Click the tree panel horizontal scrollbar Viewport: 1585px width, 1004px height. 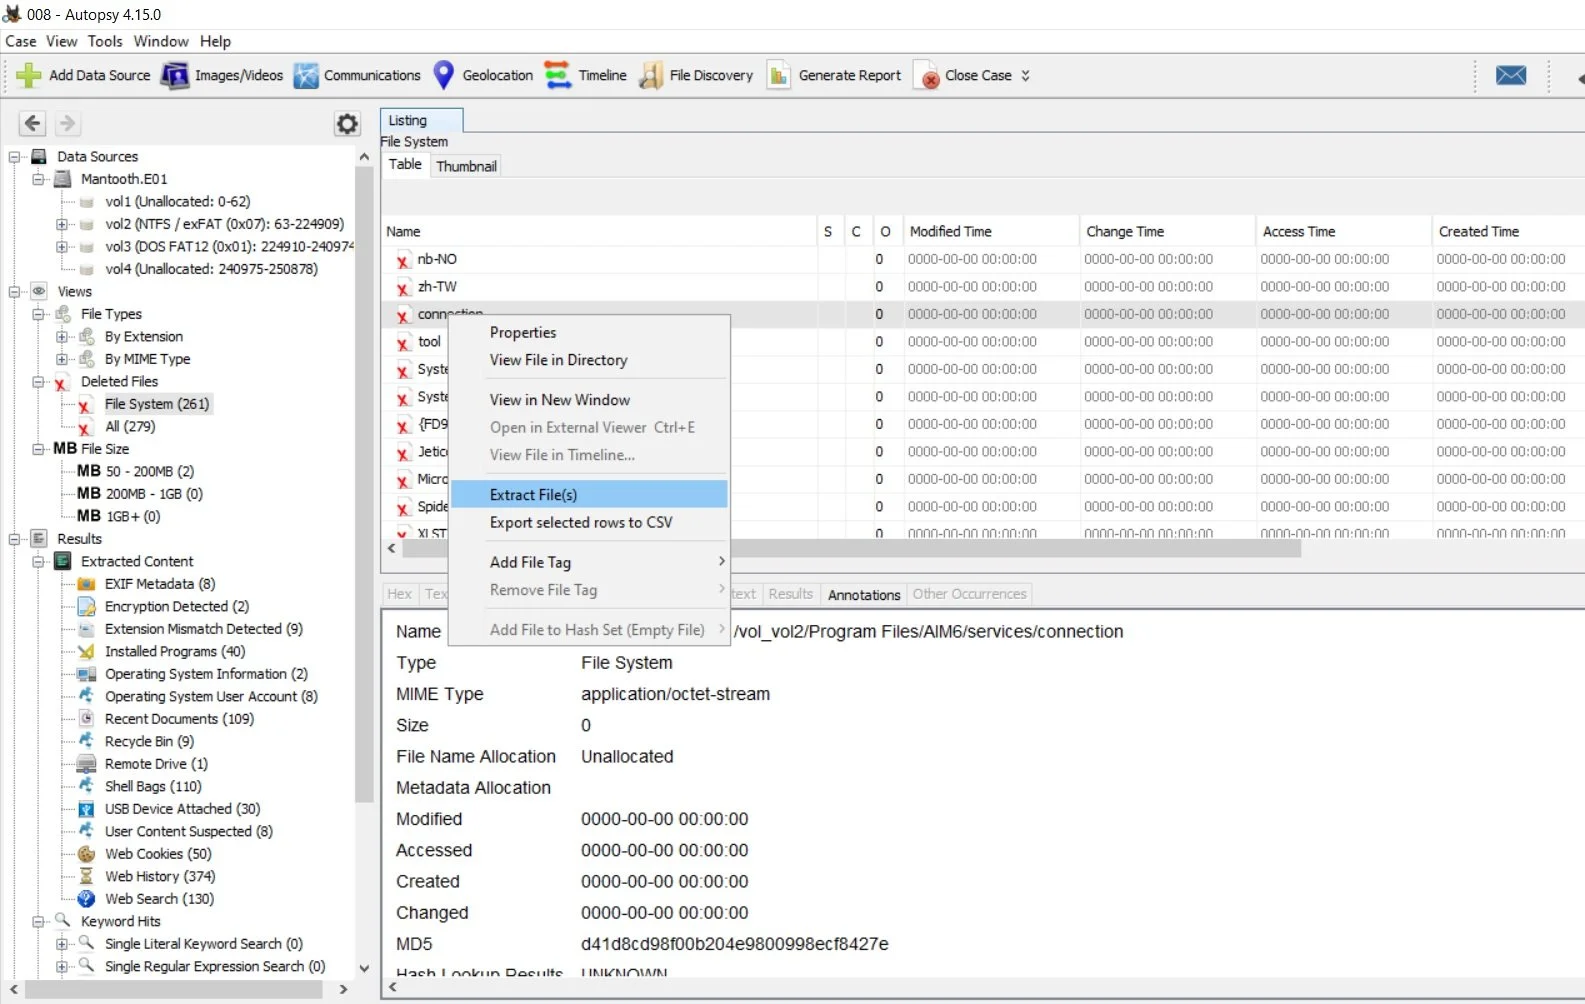tap(174, 989)
